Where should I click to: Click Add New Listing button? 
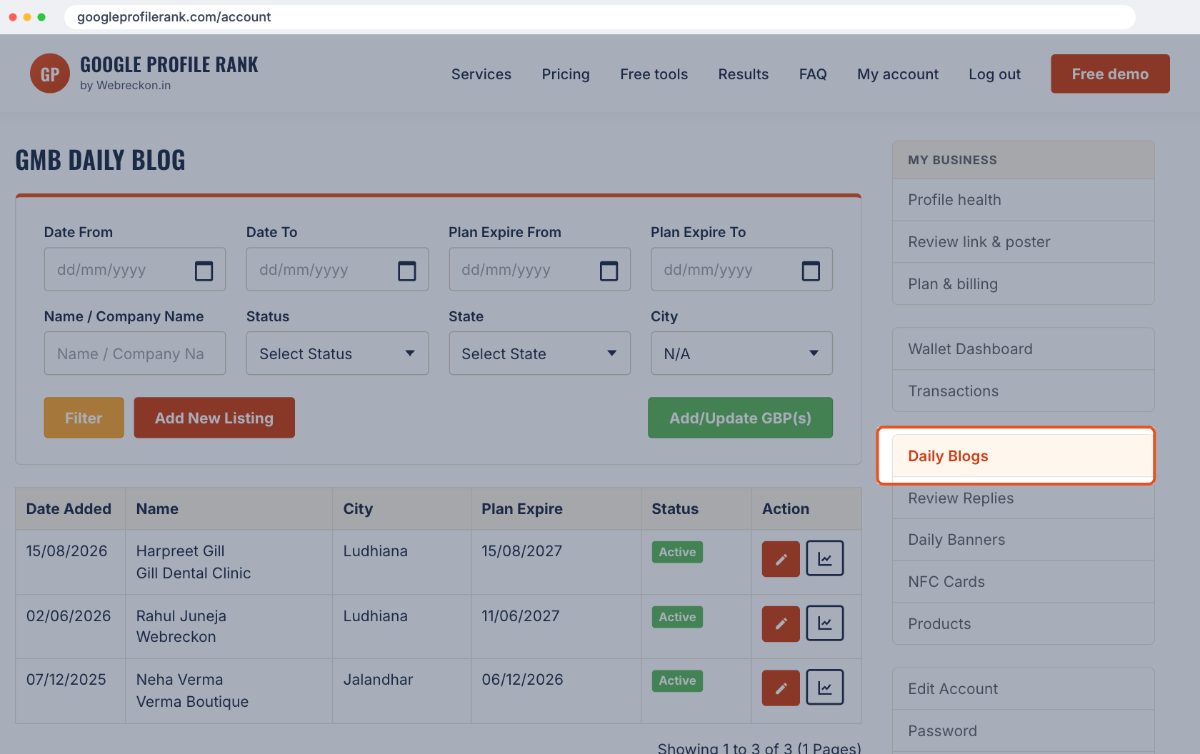214,418
